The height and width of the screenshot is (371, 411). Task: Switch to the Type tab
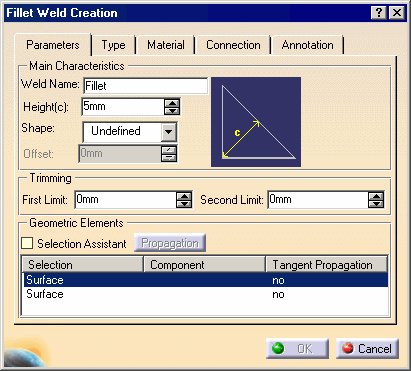pos(113,45)
